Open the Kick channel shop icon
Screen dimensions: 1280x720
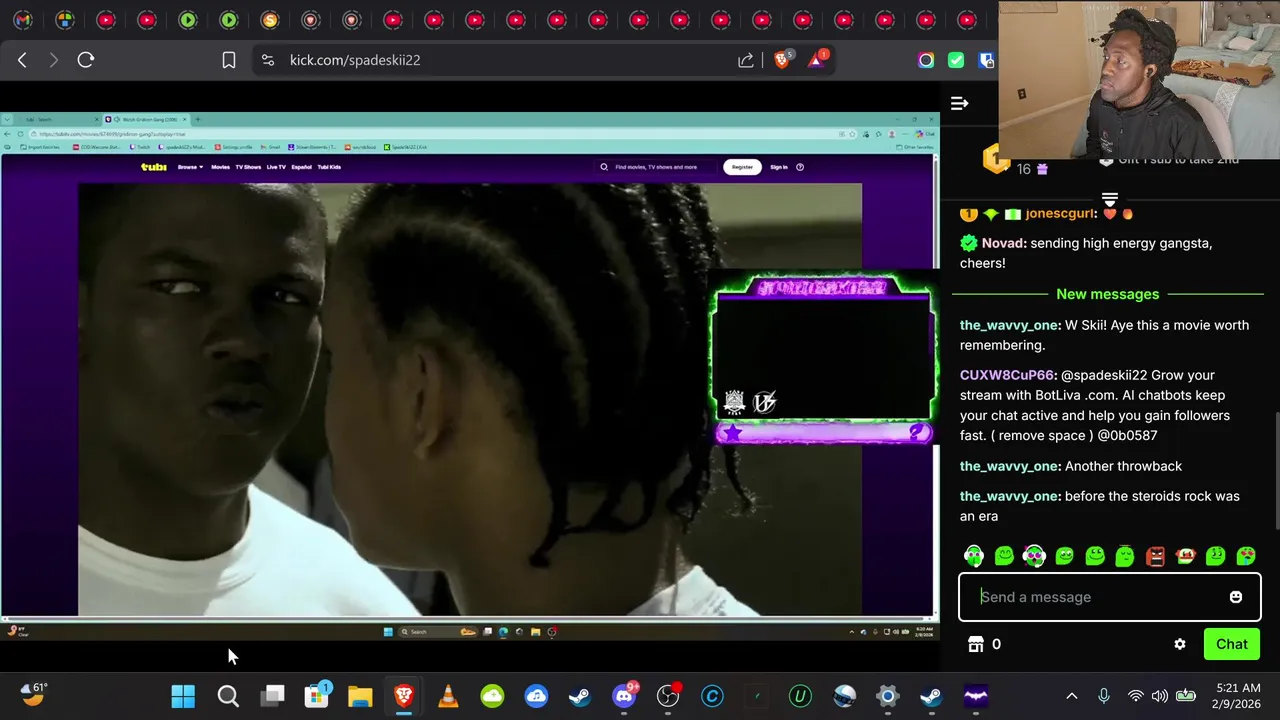point(976,644)
